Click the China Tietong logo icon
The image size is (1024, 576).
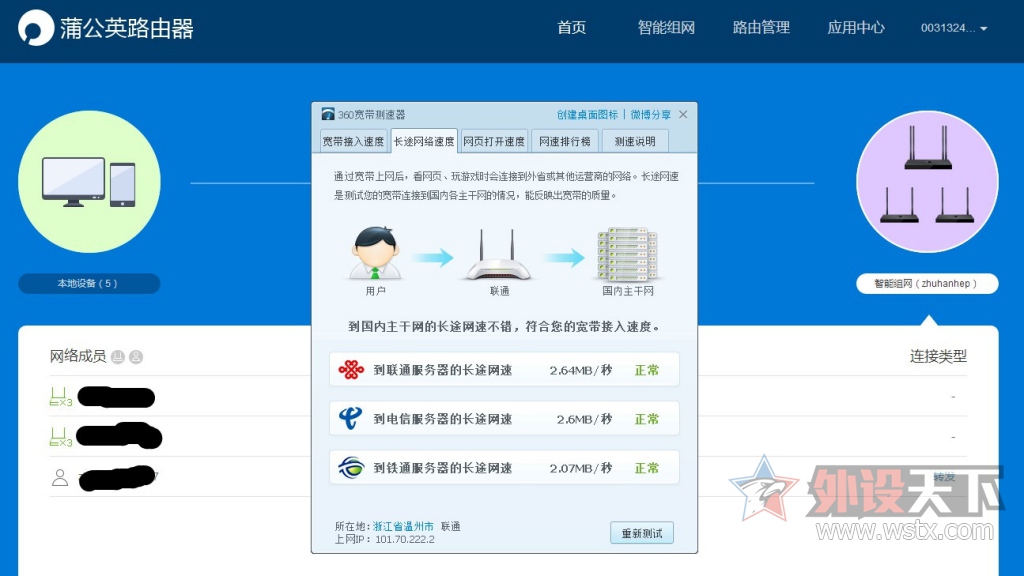(351, 468)
